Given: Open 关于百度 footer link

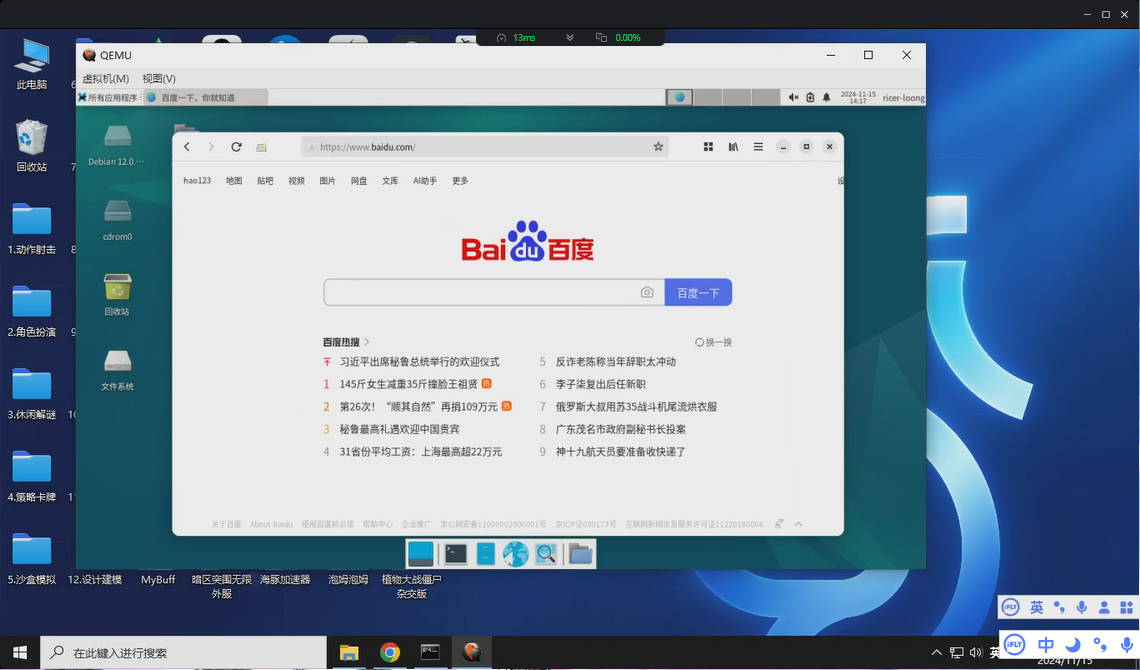Looking at the screenshot, I should pyautogui.click(x=226, y=524).
